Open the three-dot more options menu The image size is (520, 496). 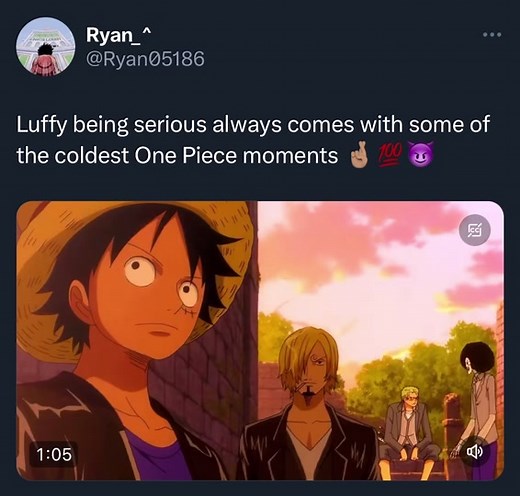click(x=492, y=34)
